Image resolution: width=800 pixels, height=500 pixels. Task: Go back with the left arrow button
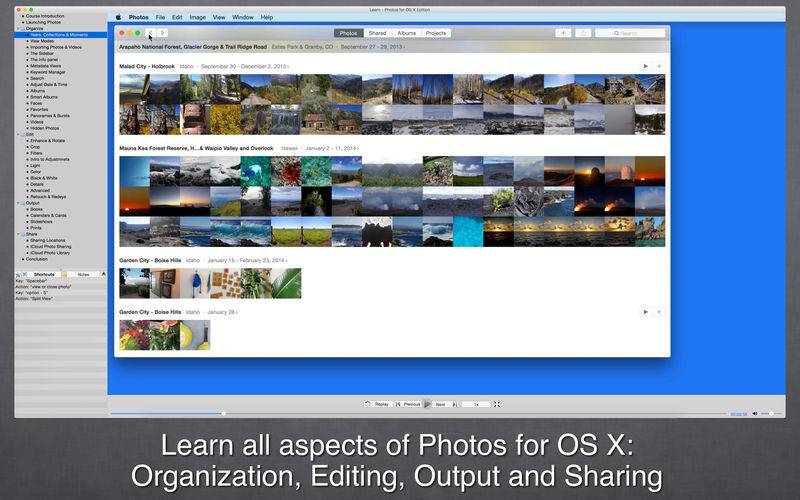click(x=151, y=33)
